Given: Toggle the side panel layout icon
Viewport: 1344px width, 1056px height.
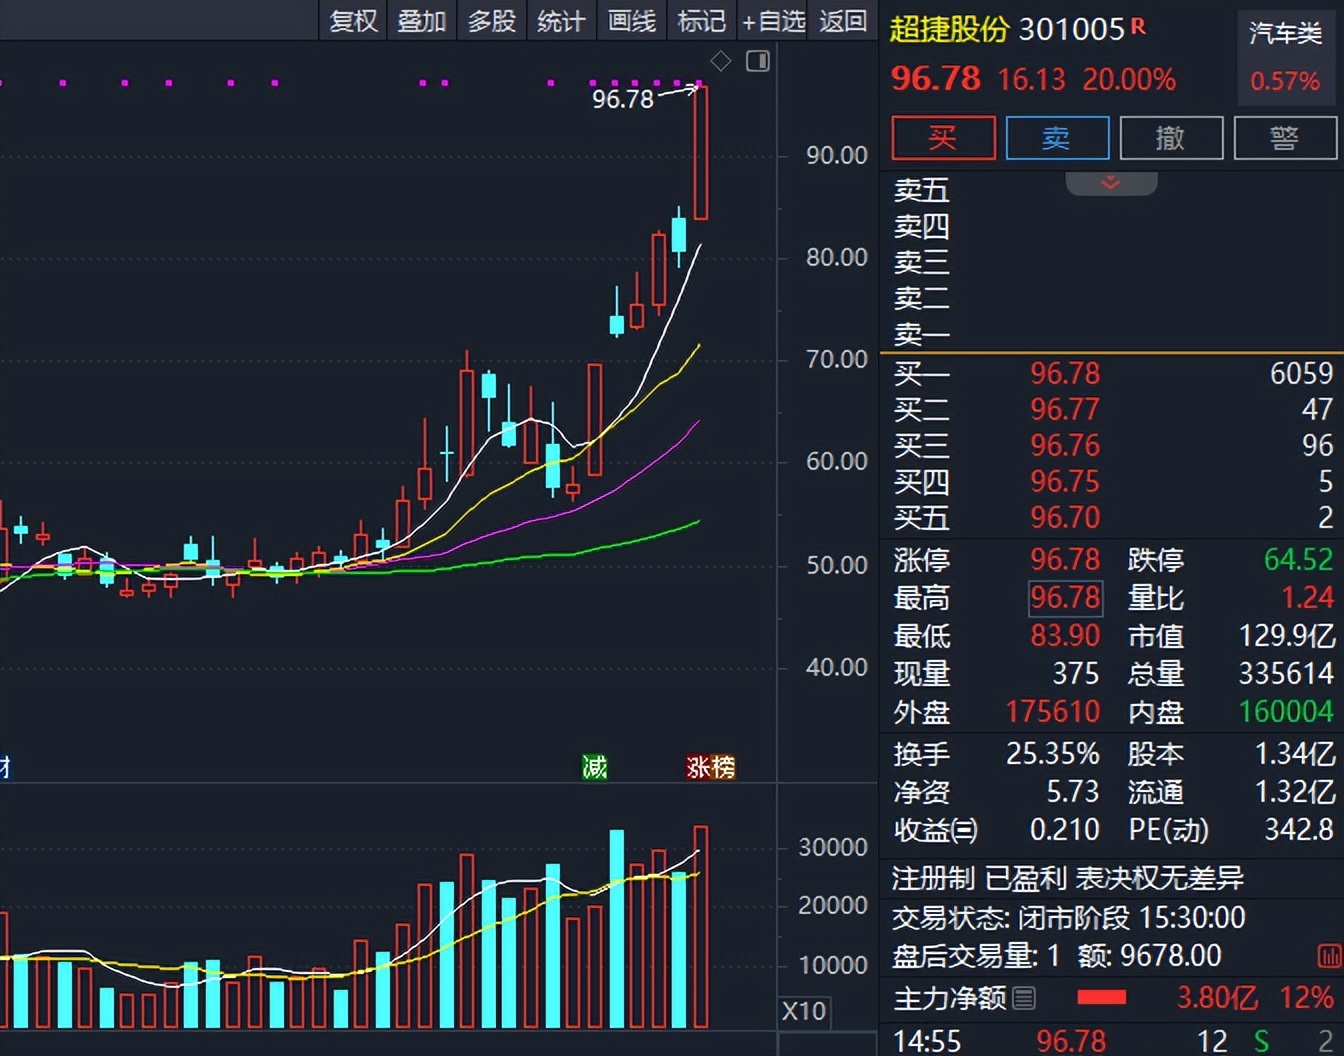Looking at the screenshot, I should 758,62.
